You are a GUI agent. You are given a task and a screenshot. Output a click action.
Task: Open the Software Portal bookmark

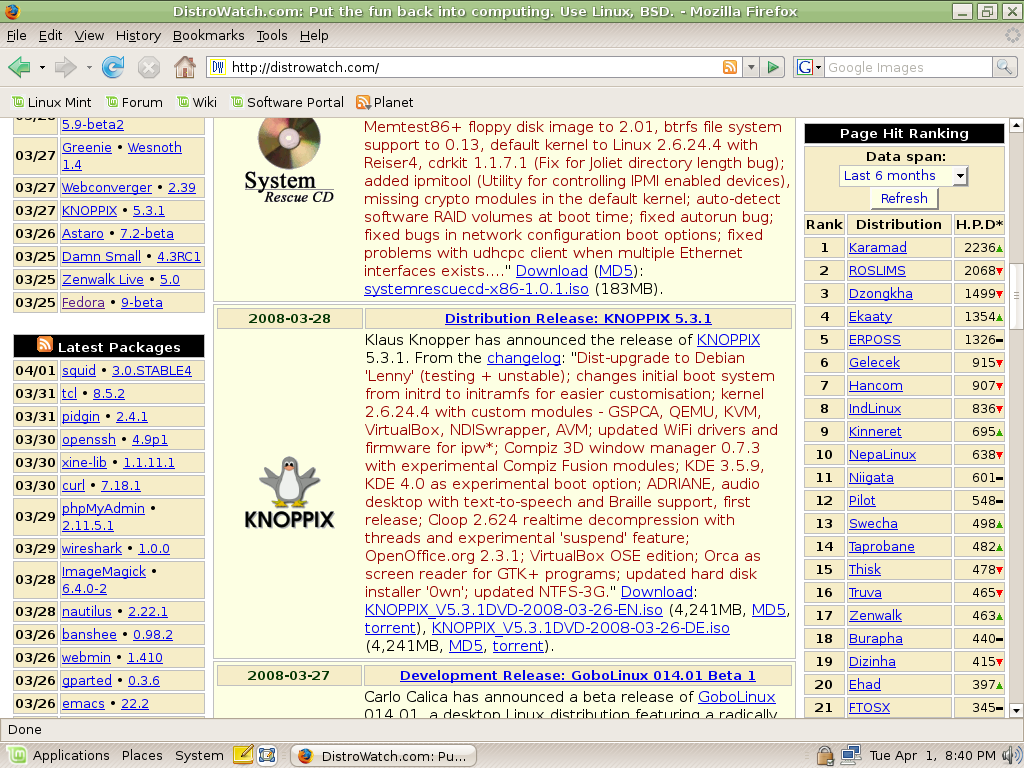pyautogui.click(x=287, y=103)
